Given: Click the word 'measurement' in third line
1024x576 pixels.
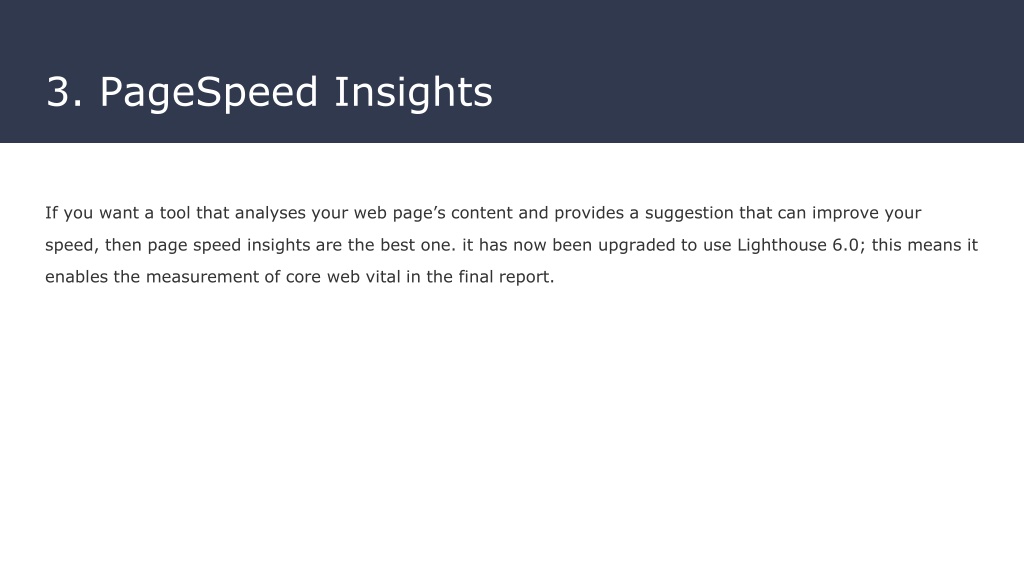Looking at the screenshot, I should pos(202,277).
